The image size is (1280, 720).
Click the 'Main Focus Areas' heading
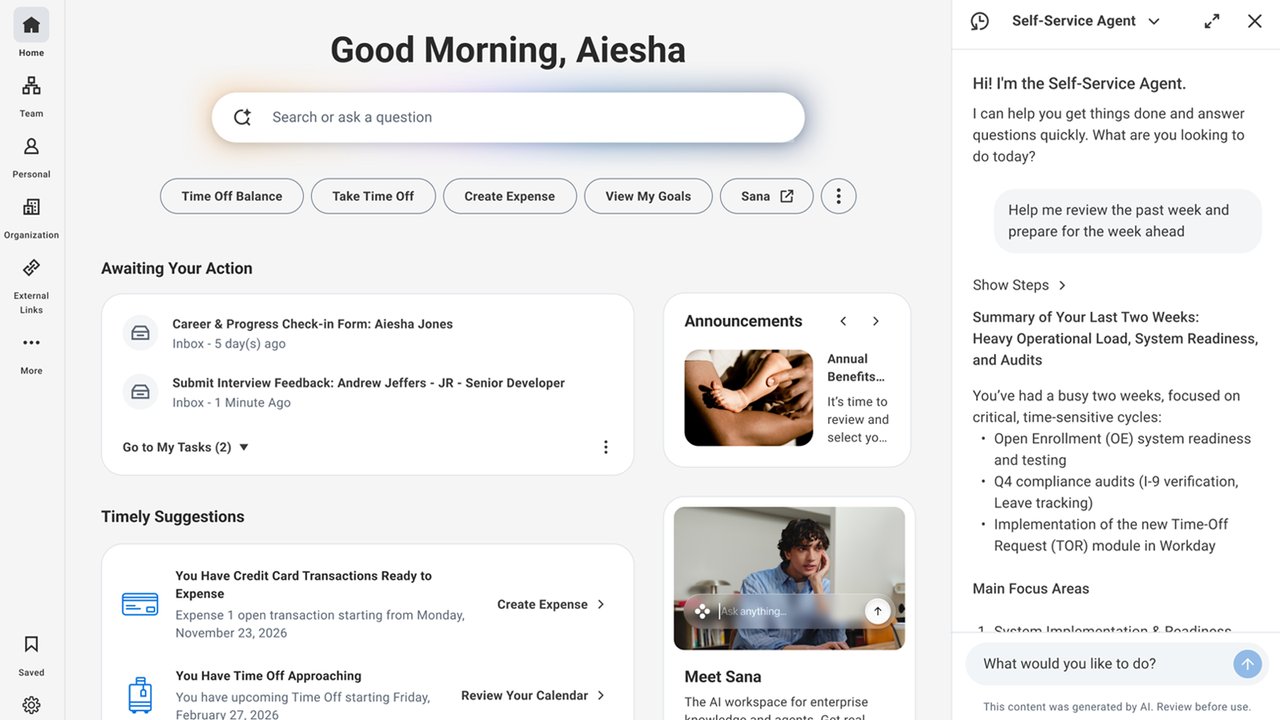[1031, 589]
